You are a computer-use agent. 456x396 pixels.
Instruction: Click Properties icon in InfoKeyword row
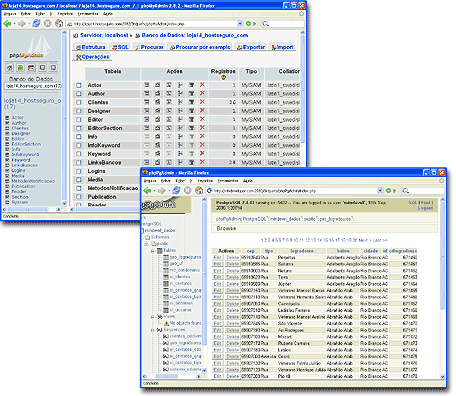(158, 145)
